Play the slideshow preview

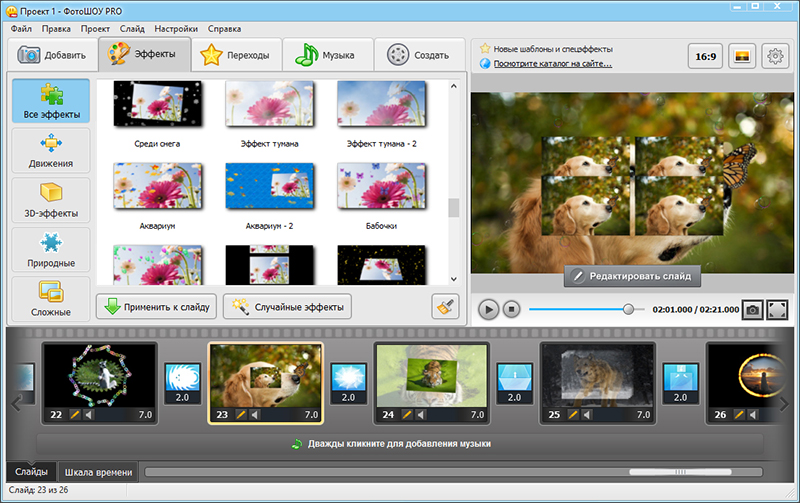(x=488, y=309)
